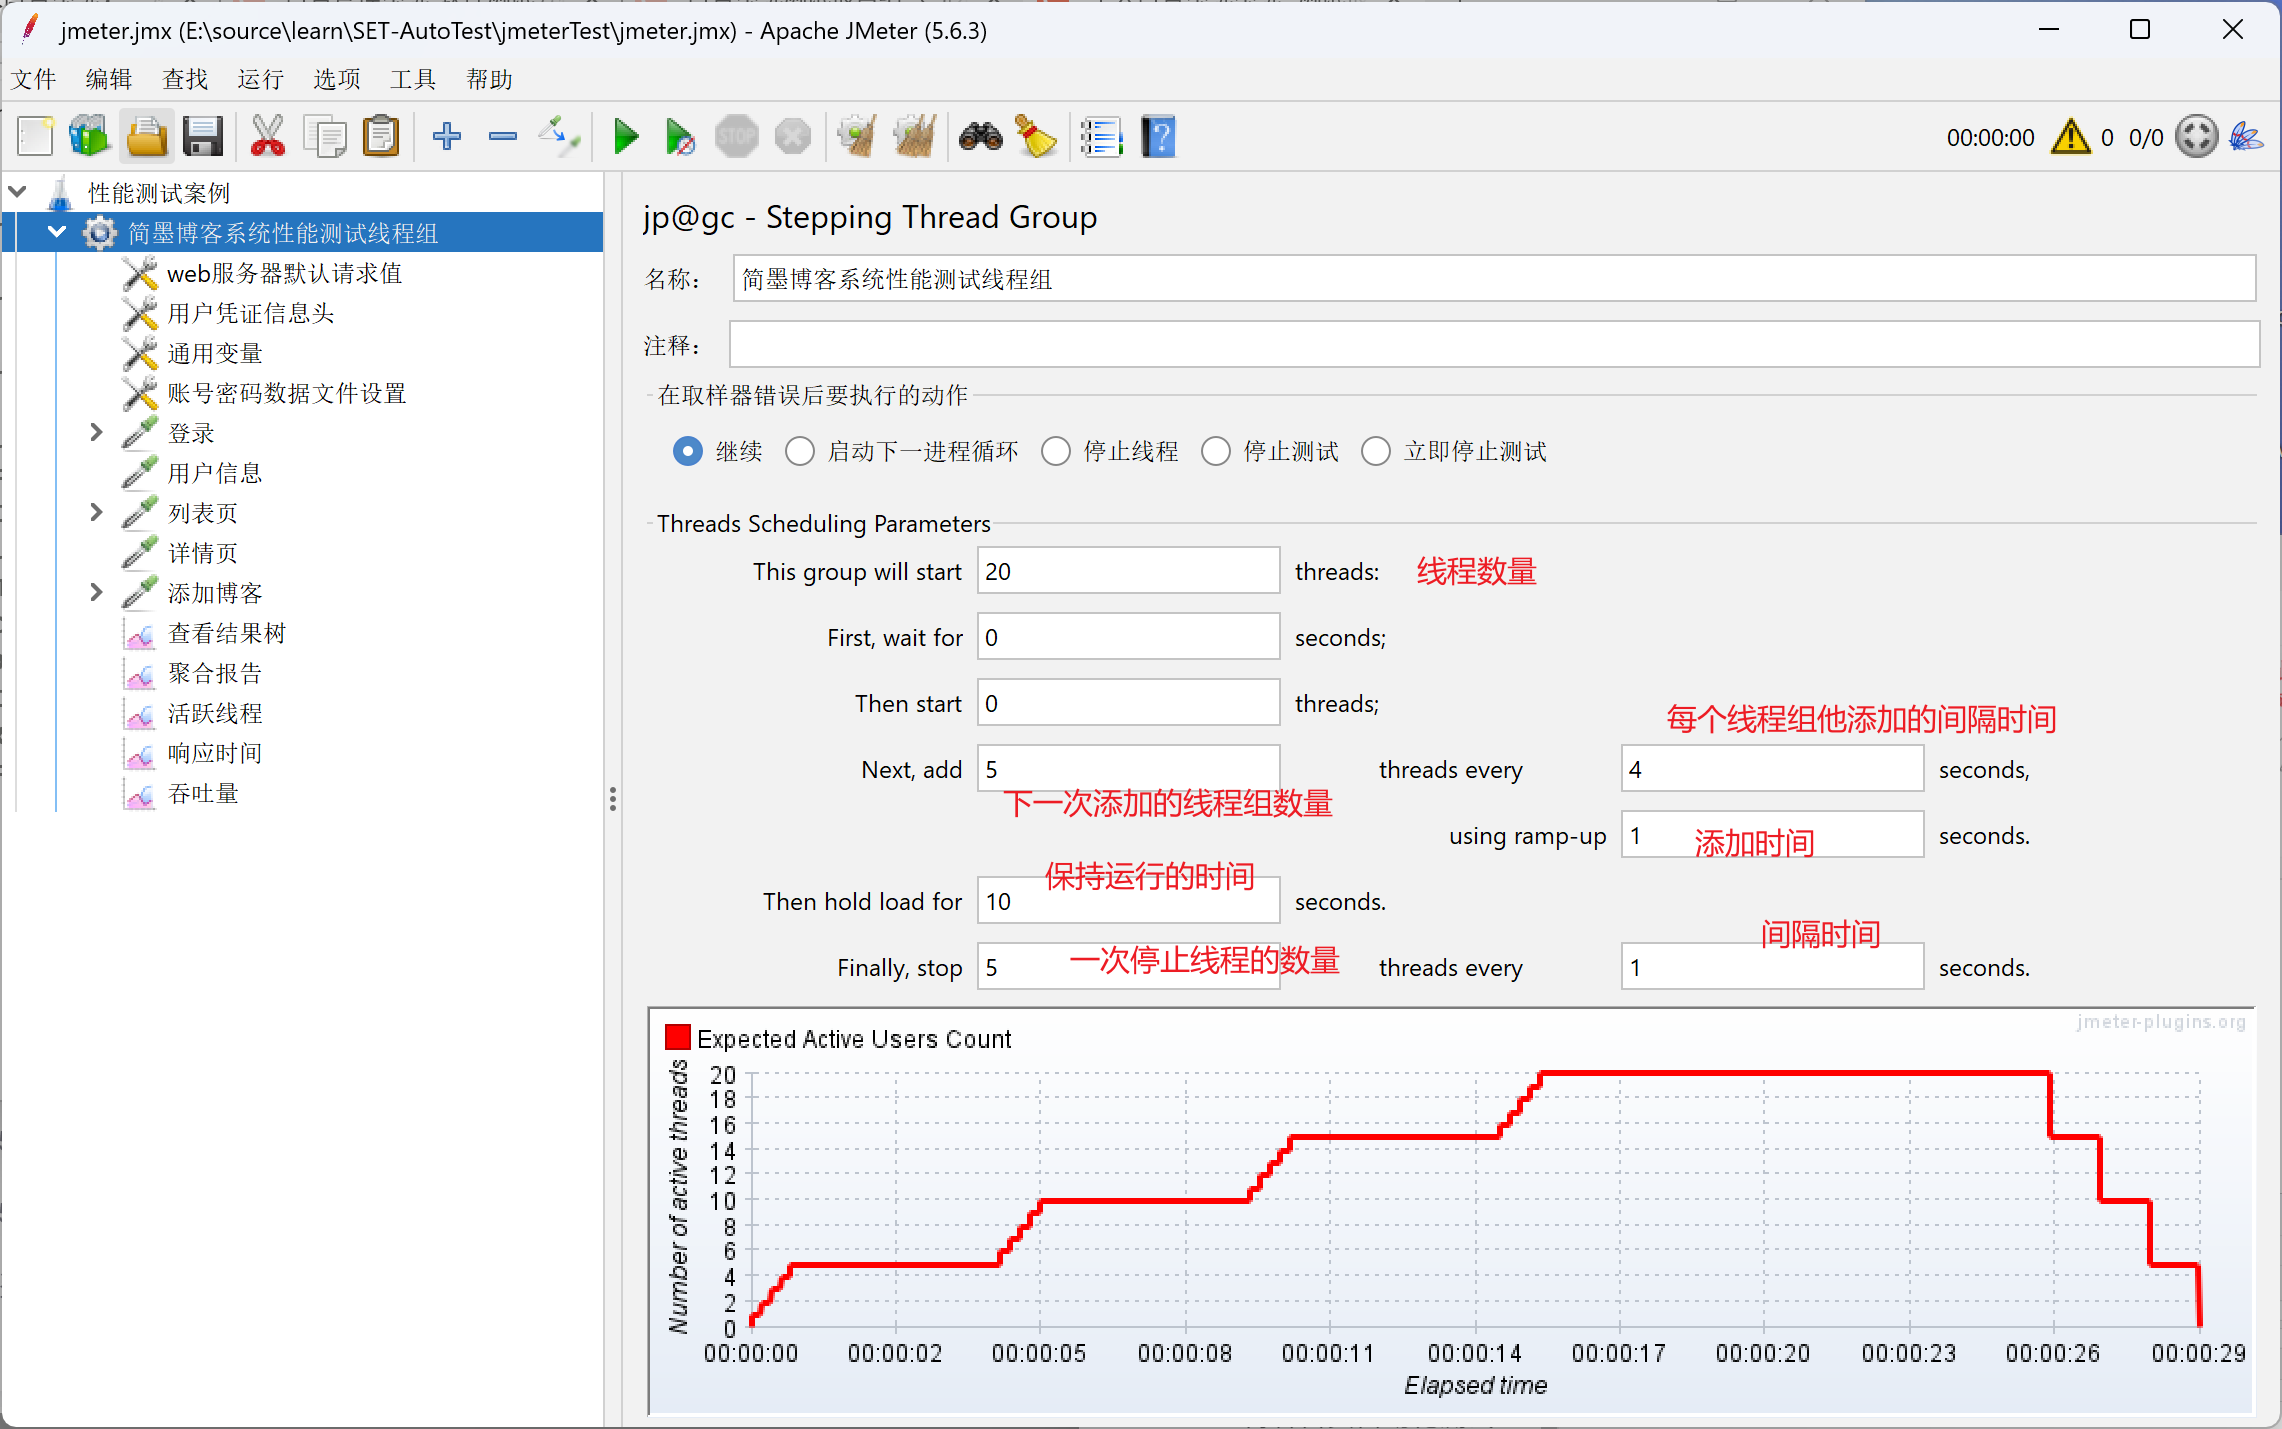Collapse the 性能测试案例 test plan node

tap(18, 191)
